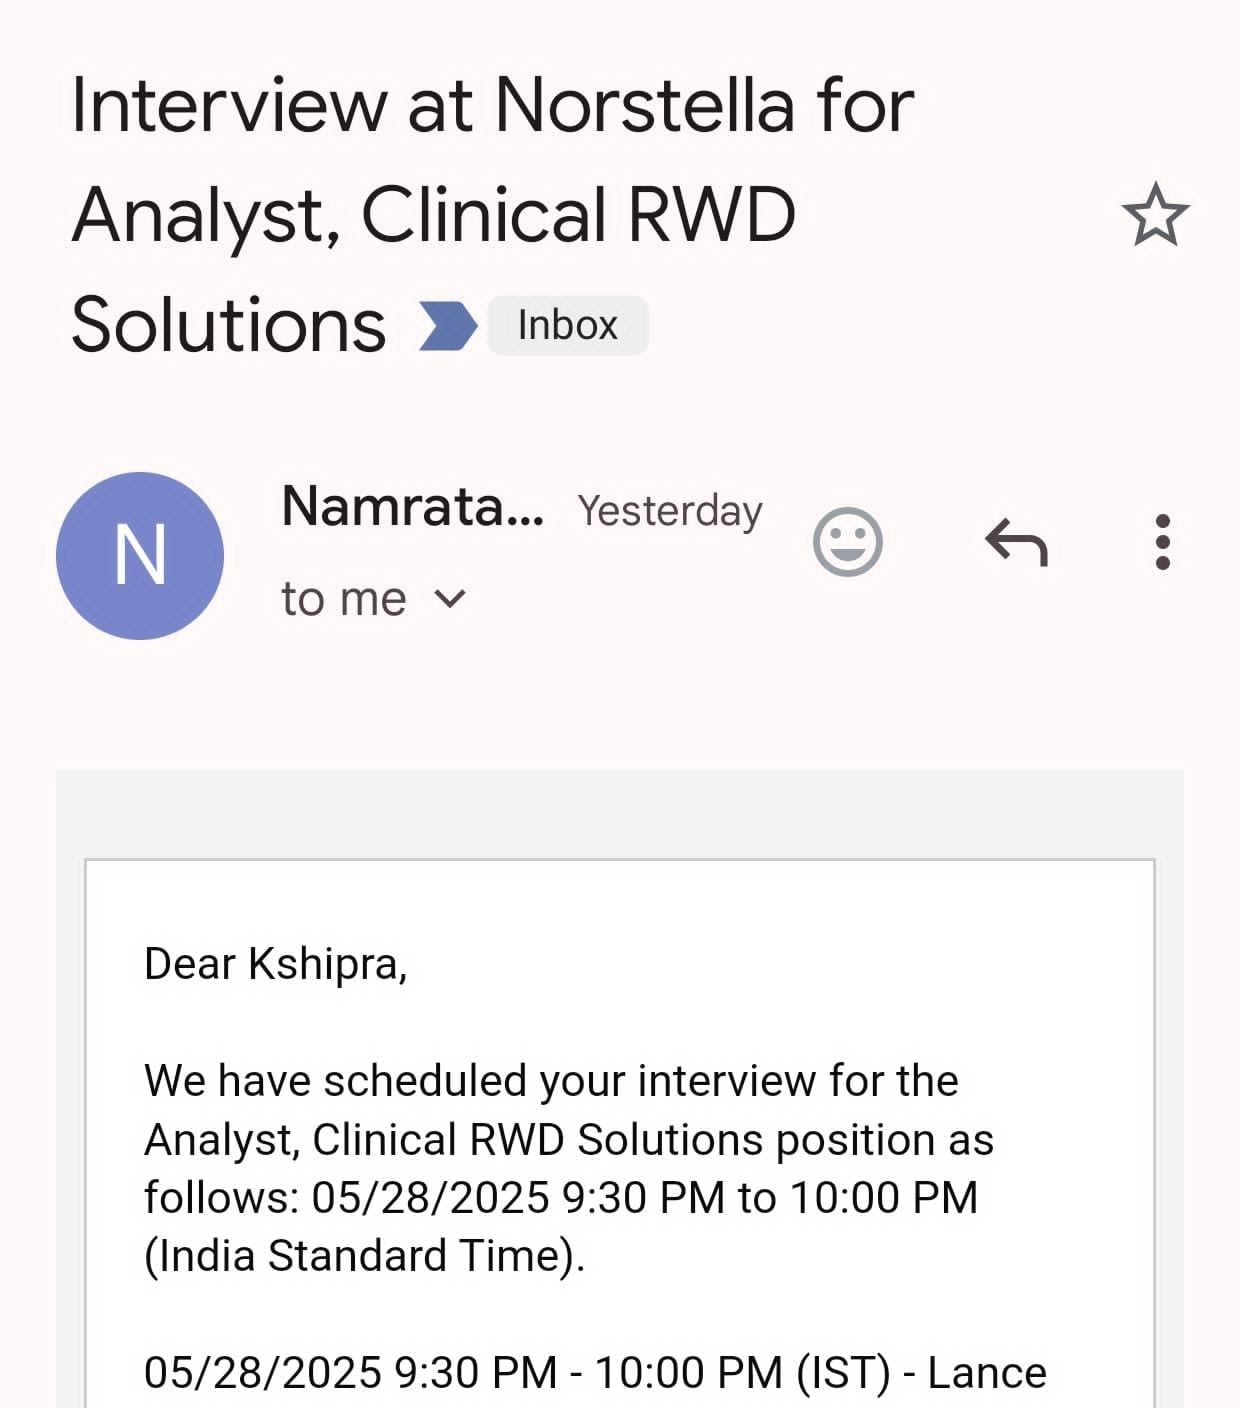
Task: Click the 'Yesterday' timestamp
Action: [x=669, y=510]
